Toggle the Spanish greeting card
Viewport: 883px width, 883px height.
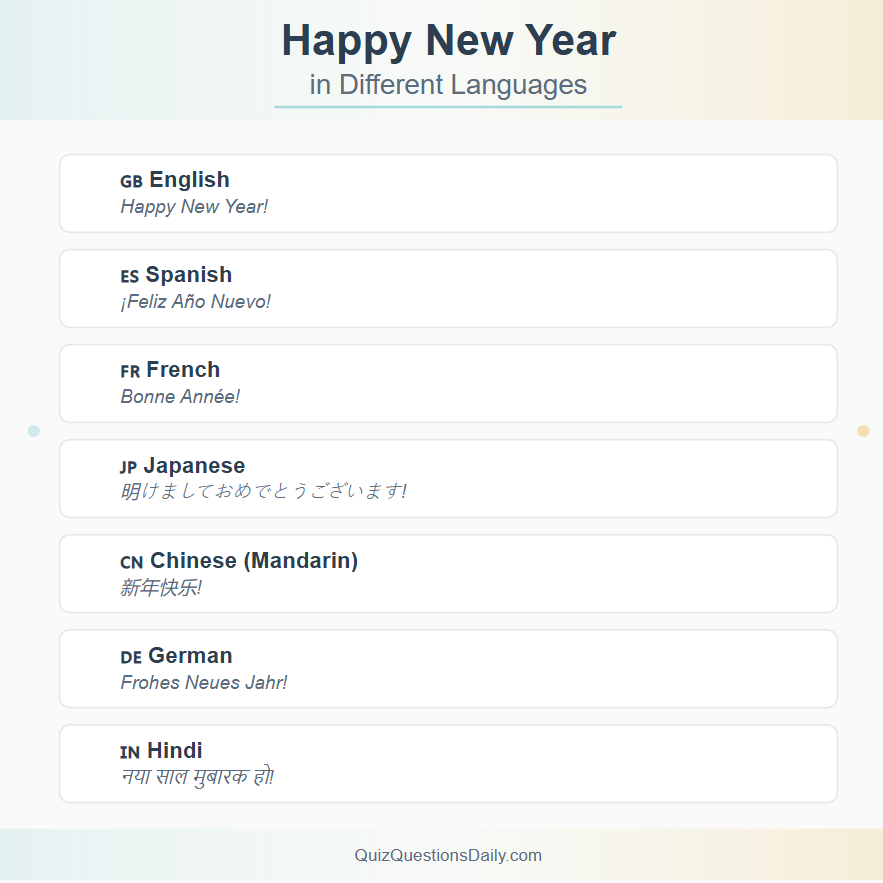(x=448, y=288)
